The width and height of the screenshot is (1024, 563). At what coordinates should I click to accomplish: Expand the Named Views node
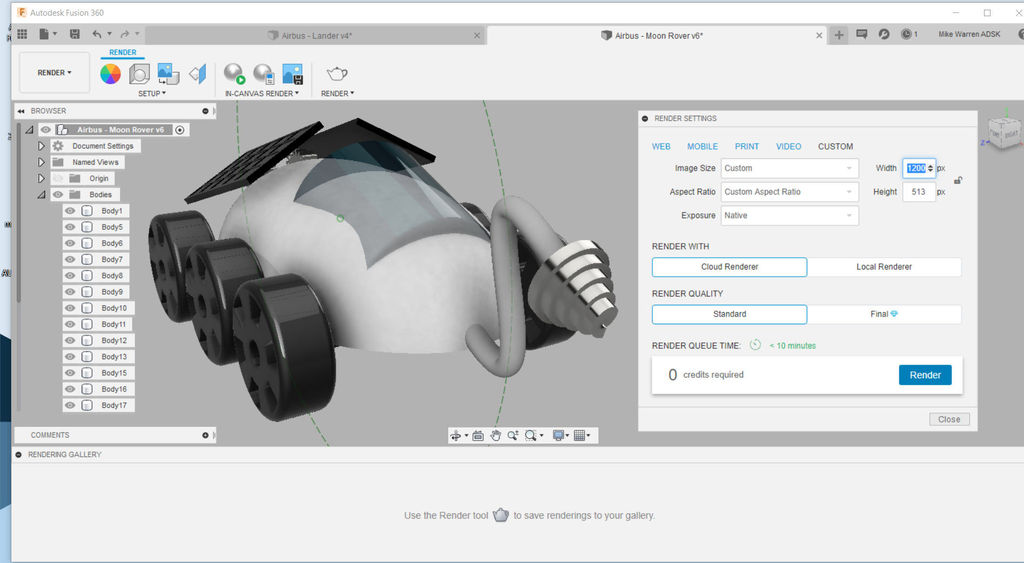click(41, 162)
